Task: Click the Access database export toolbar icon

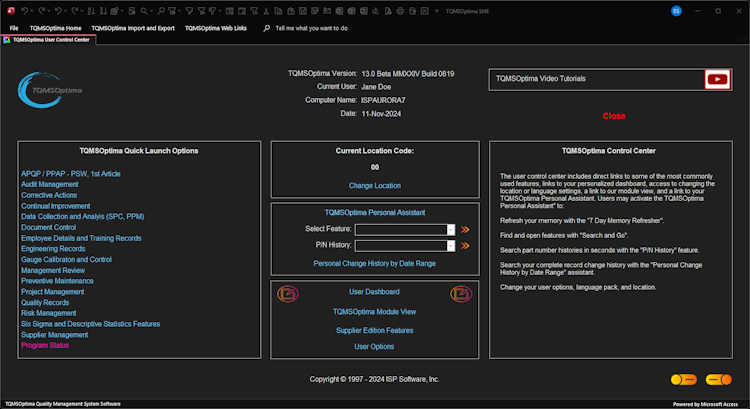Action: 352,11
